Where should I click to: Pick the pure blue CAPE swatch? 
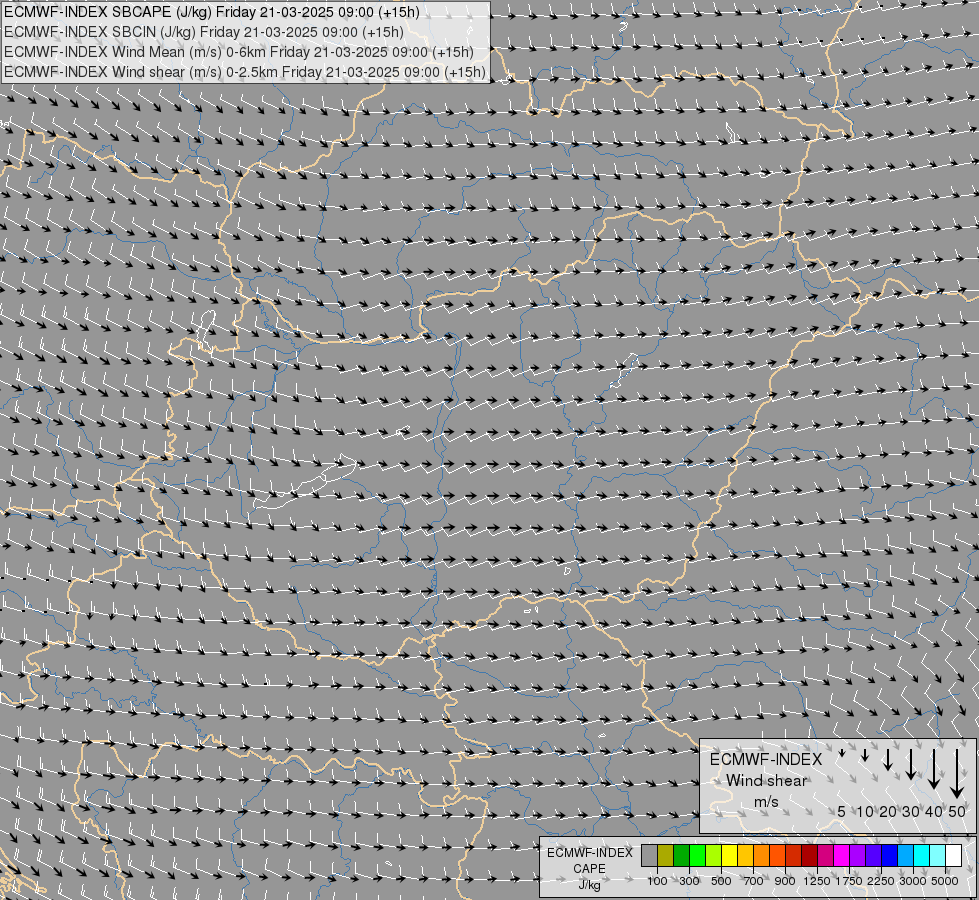pyautogui.click(x=890, y=856)
